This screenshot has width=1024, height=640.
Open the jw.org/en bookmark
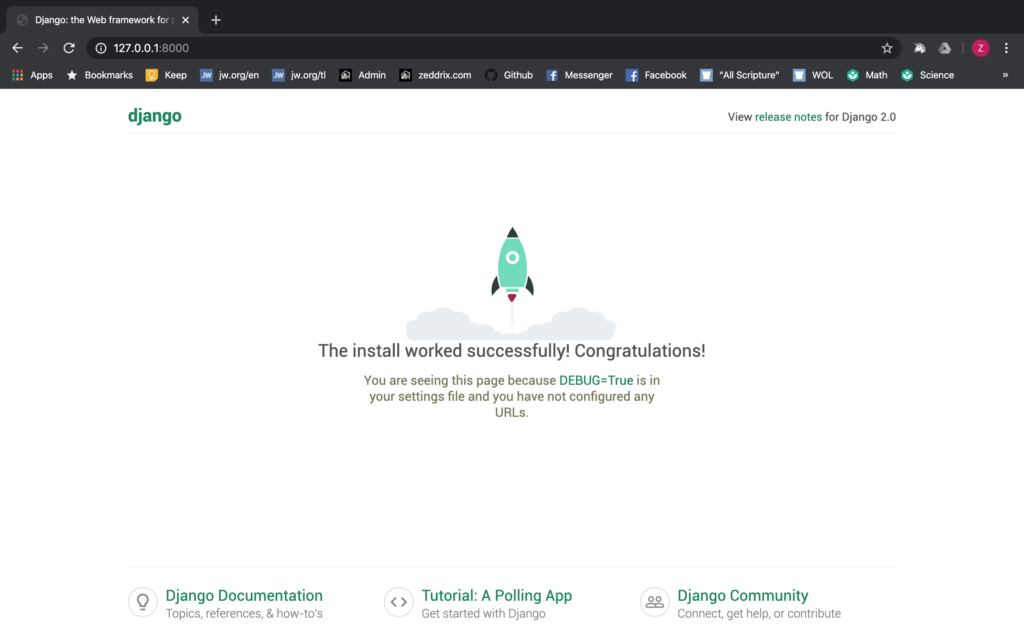tap(229, 75)
